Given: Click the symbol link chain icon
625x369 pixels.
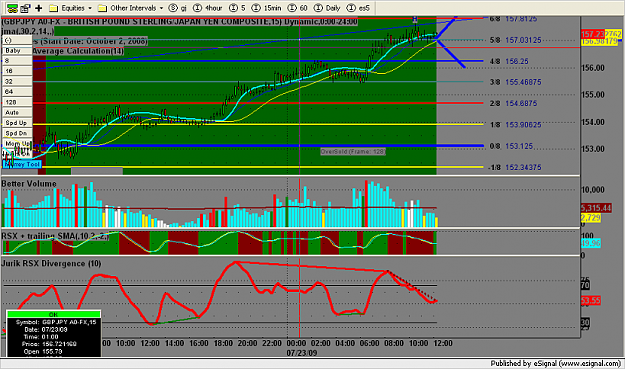Looking at the screenshot, I should (x=12, y=8).
